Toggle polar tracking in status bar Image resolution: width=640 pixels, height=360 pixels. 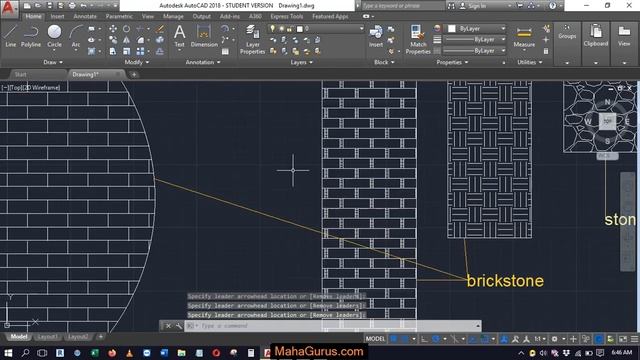pyautogui.click(x=436, y=339)
